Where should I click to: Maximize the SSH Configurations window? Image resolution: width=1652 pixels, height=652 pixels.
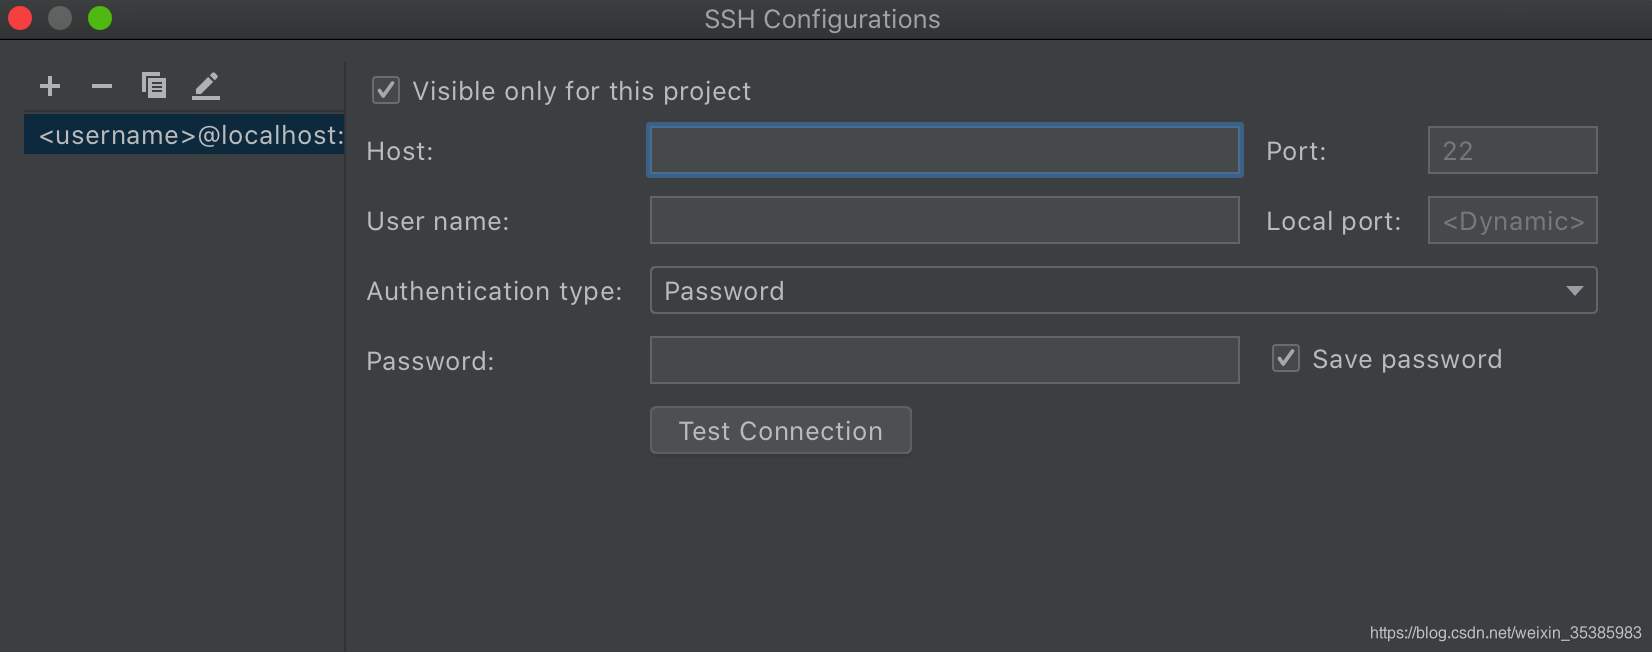(x=100, y=18)
